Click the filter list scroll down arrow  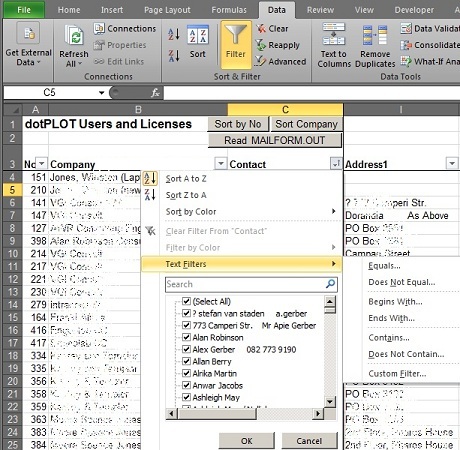coord(330,401)
